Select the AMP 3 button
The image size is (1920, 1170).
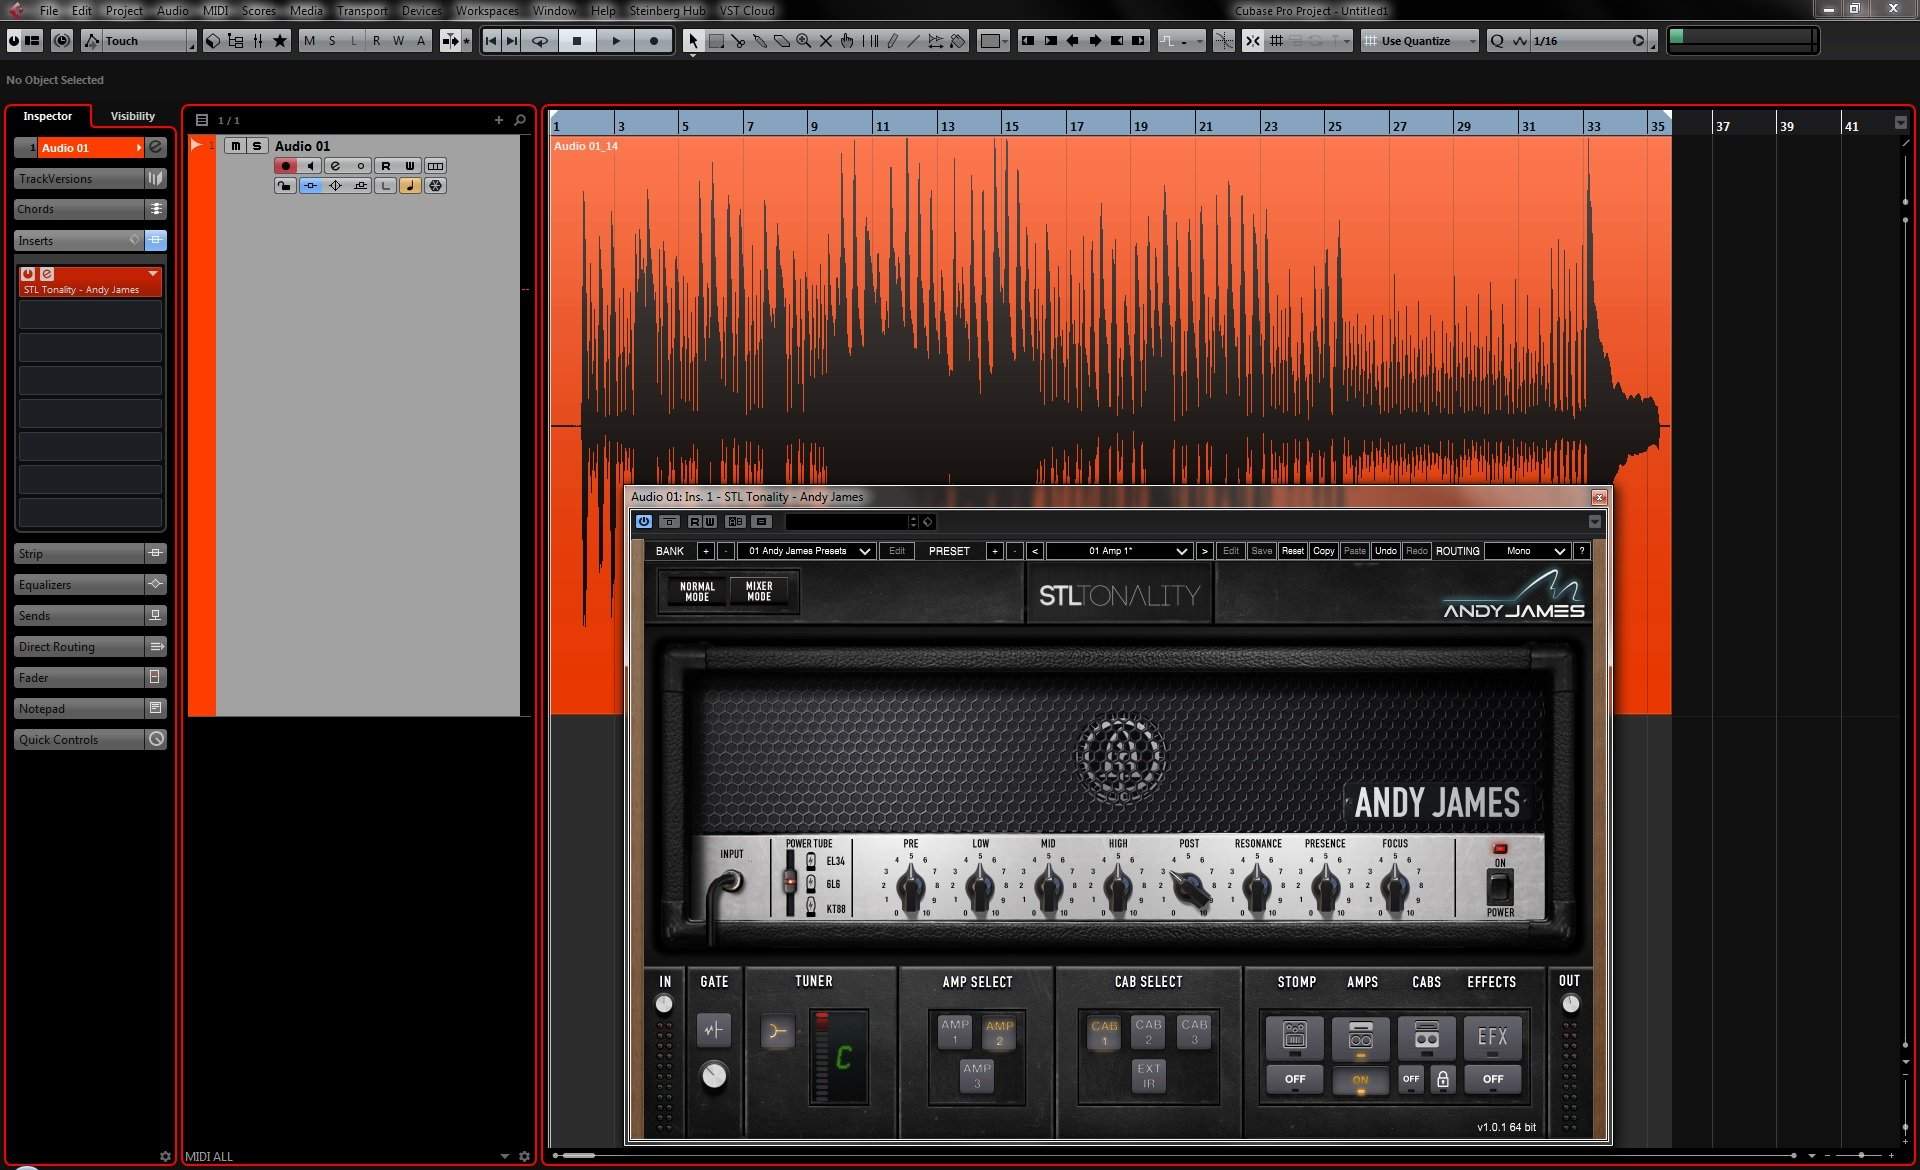[x=977, y=1075]
